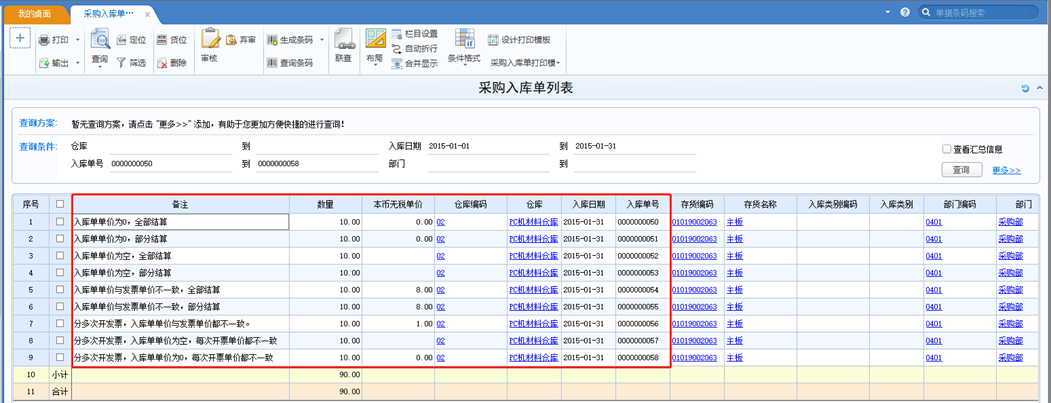Image resolution: width=1051 pixels, height=403 pixels.
Task: Click the refresh icon beside list title
Action: click(1026, 89)
